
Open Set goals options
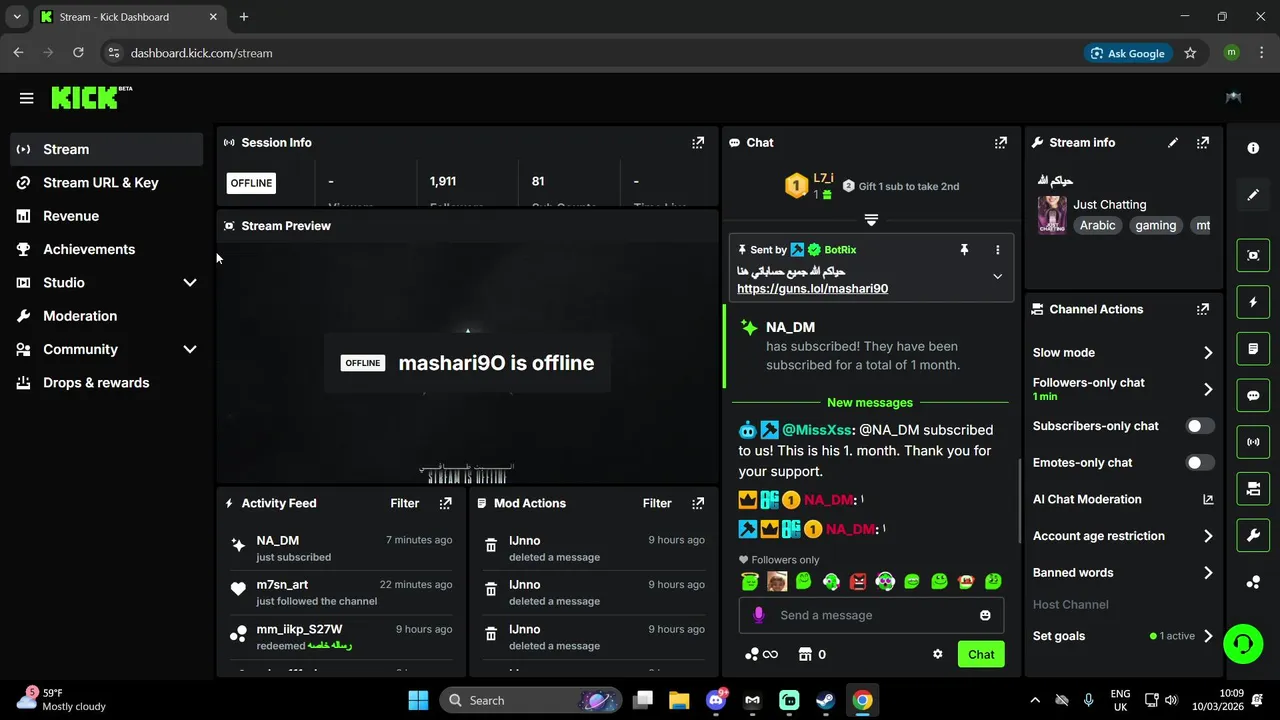point(1123,636)
